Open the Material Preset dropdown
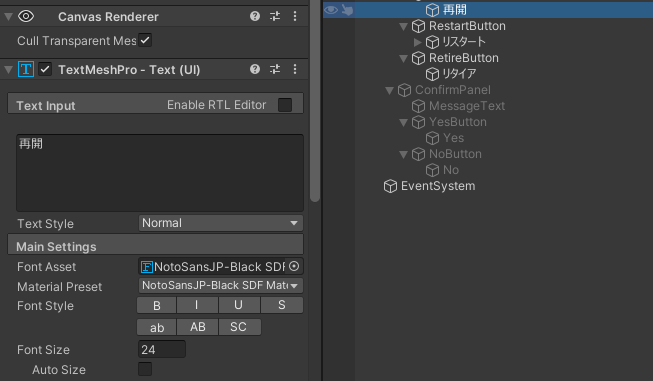The image size is (653, 381). [220, 286]
